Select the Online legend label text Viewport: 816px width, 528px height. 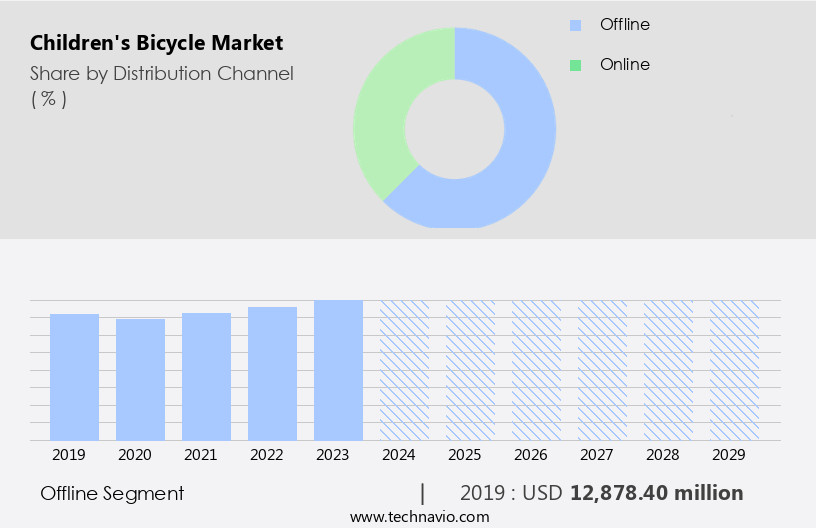[624, 64]
